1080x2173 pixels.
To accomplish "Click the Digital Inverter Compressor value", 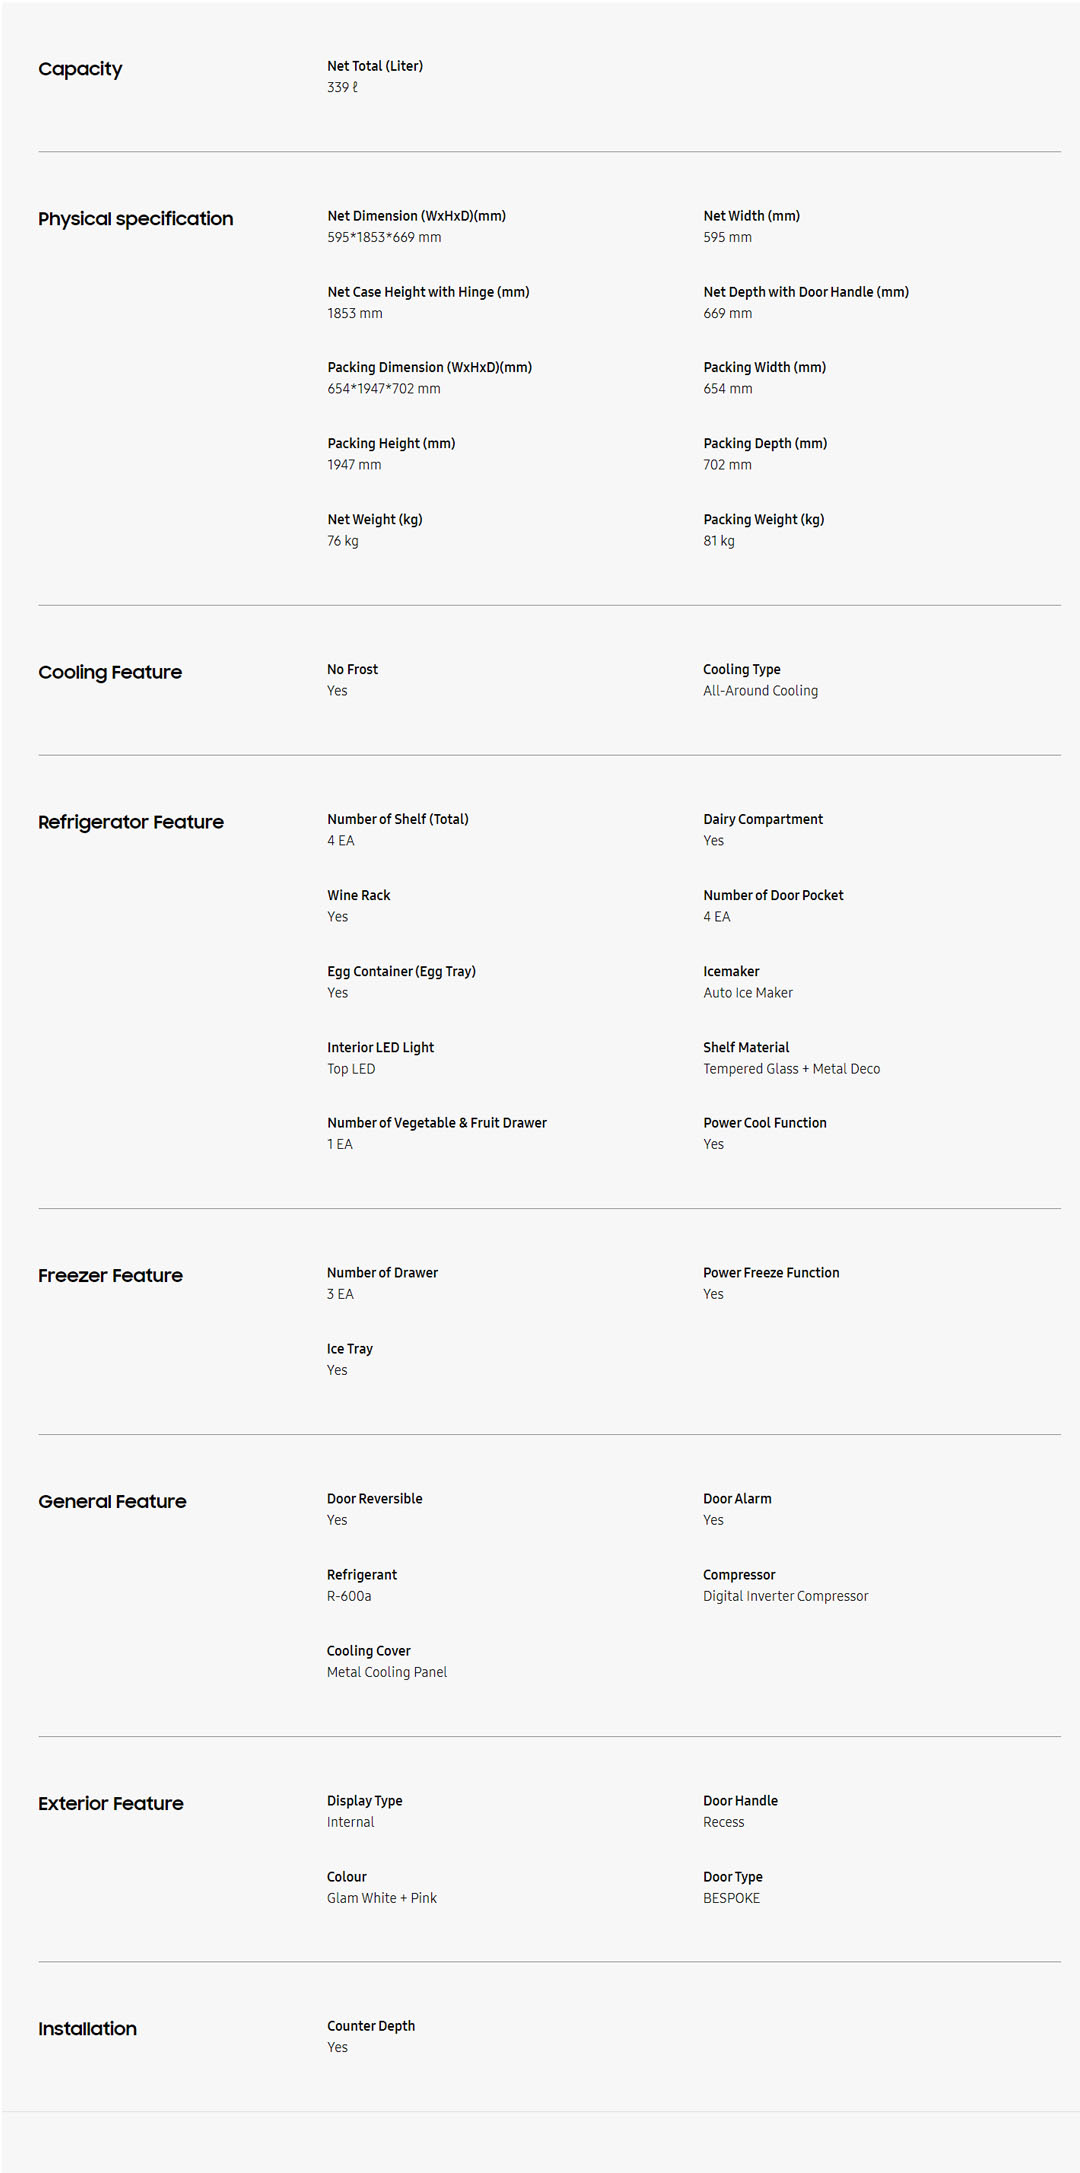I will pyautogui.click(x=785, y=1596).
